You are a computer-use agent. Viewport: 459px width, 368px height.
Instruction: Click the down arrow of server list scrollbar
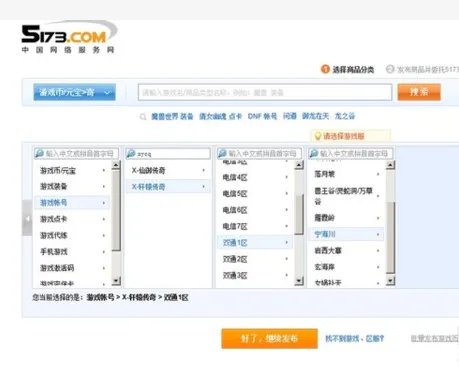point(391,281)
